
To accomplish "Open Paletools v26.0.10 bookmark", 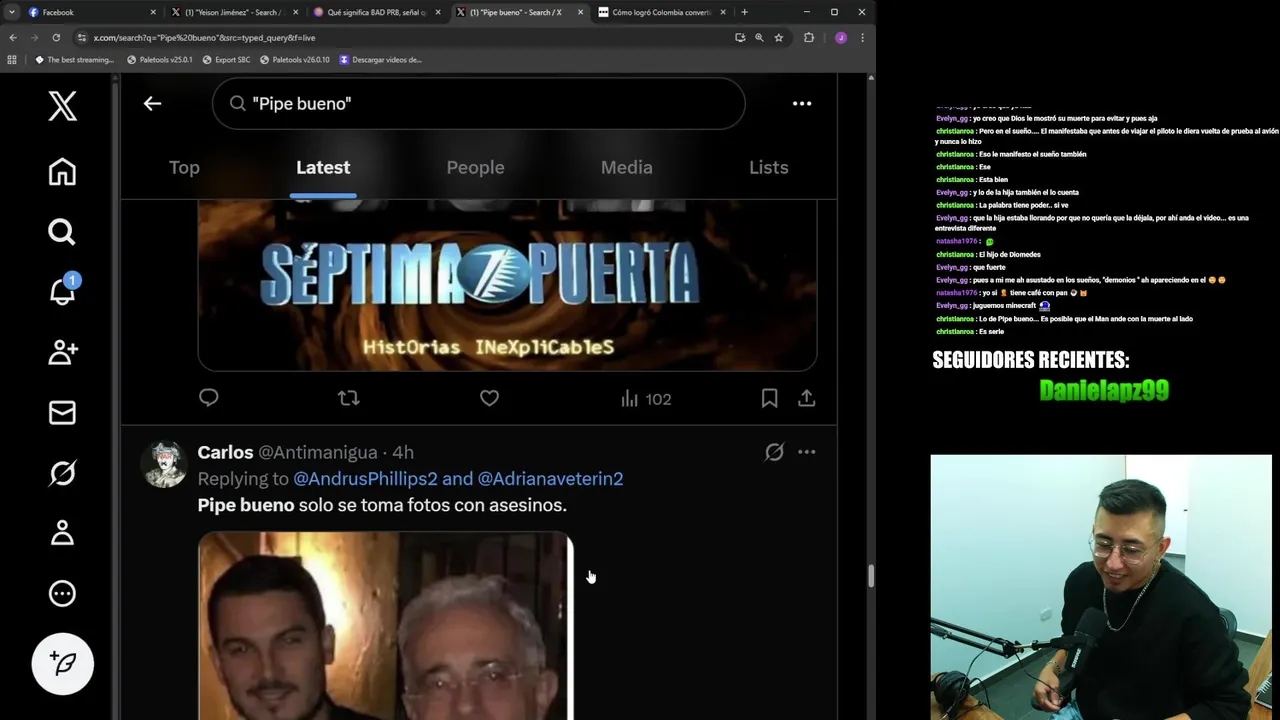I will pyautogui.click(x=294, y=60).
